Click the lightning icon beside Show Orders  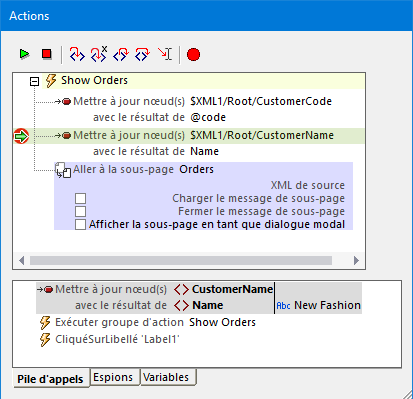pyautogui.click(x=51, y=81)
